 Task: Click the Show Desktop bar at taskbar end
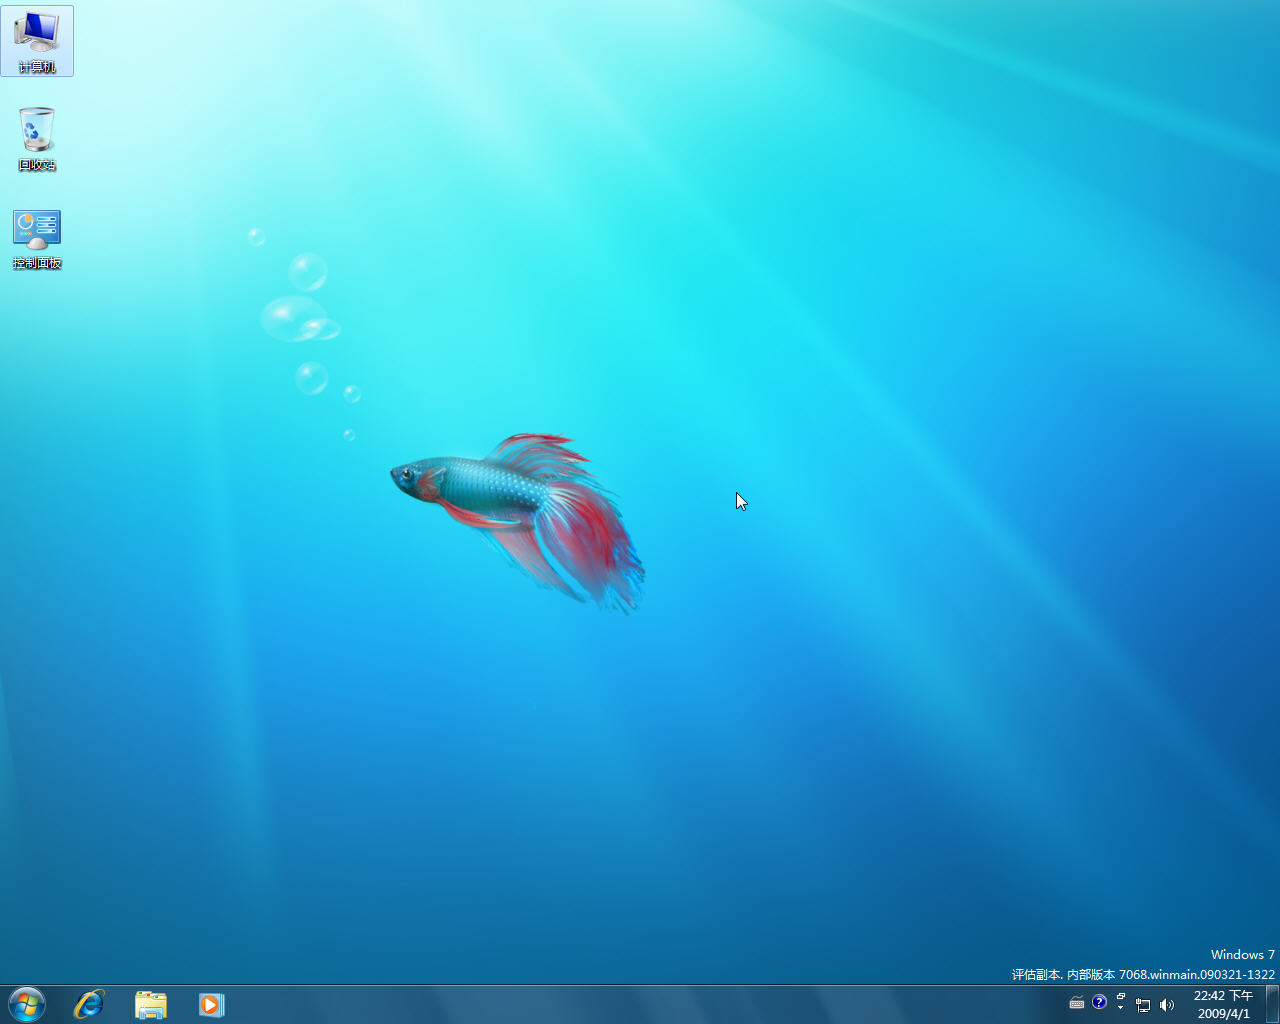tap(1272, 1004)
